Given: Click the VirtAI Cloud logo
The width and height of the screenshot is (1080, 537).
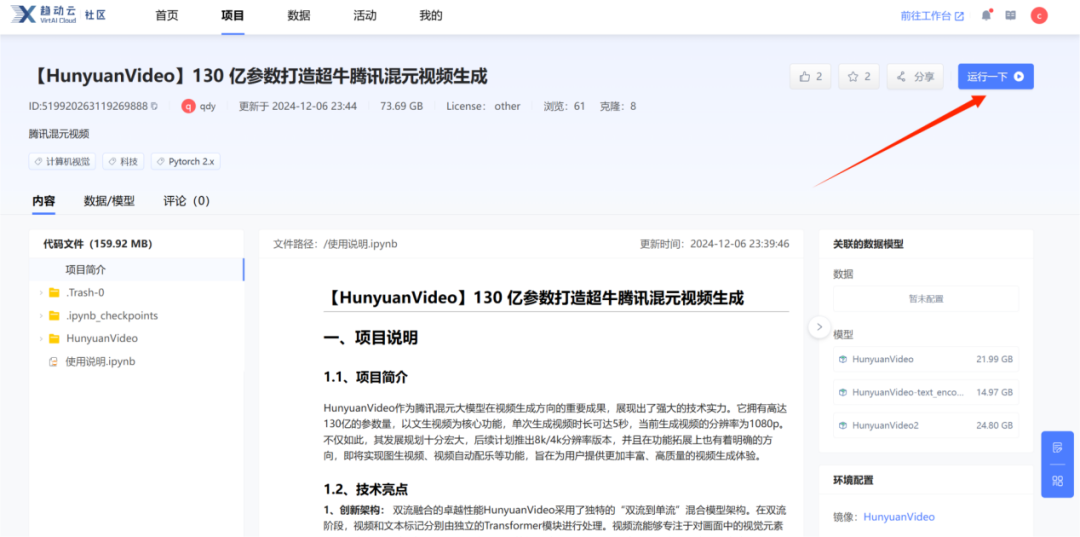Looking at the screenshot, I should (x=43, y=15).
